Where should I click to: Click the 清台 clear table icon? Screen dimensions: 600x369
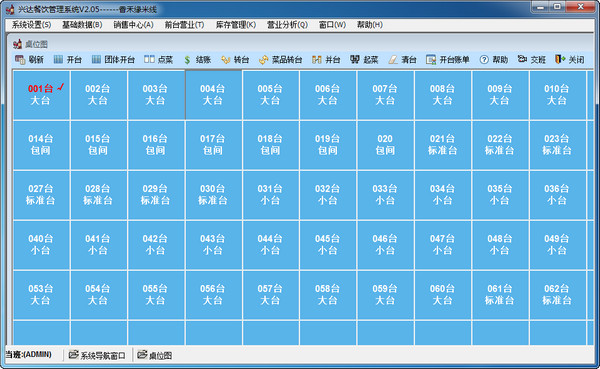tap(393, 60)
